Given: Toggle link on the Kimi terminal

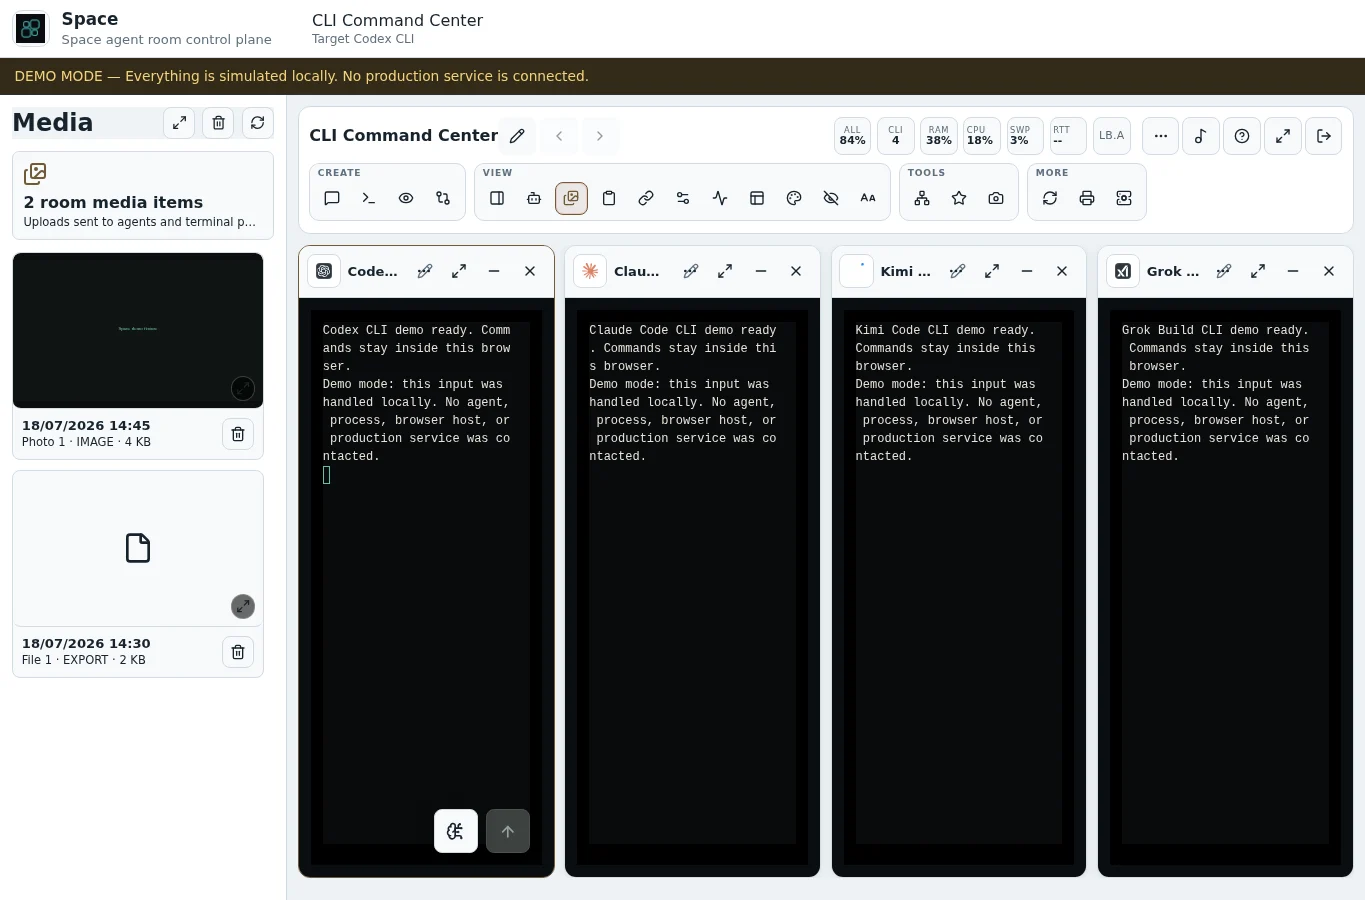Looking at the screenshot, I should tap(958, 271).
